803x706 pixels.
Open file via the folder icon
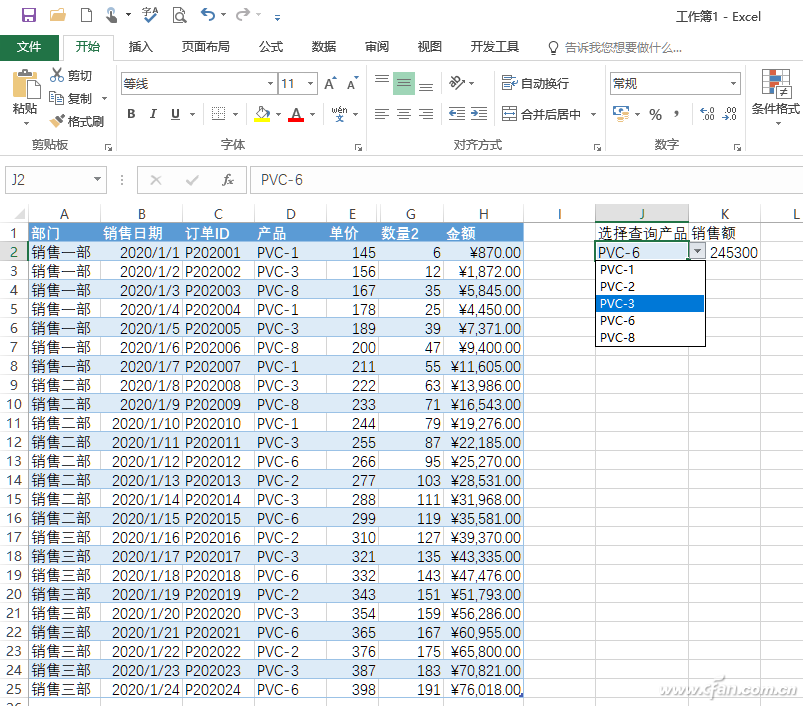coord(57,15)
